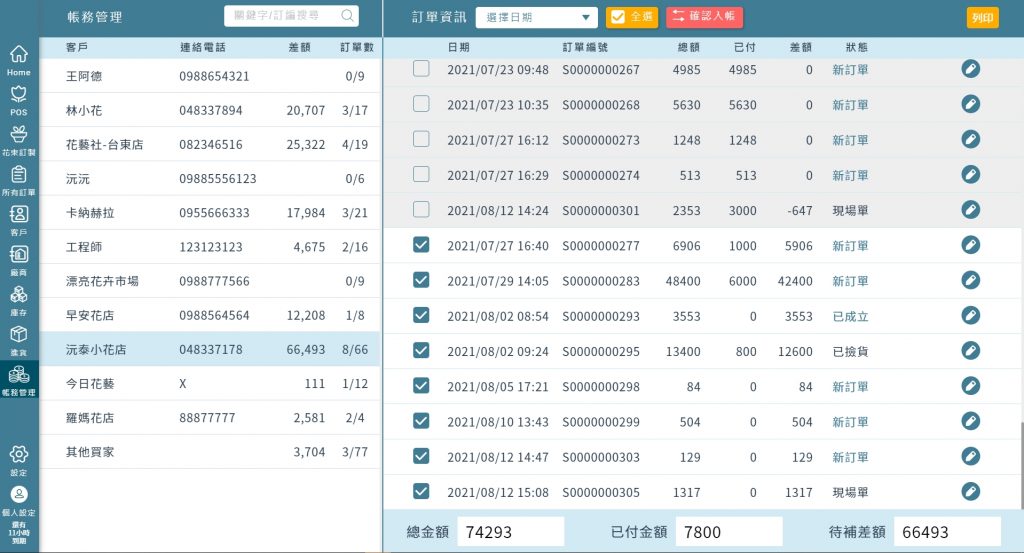Select customer 今日花藝

click(210, 383)
